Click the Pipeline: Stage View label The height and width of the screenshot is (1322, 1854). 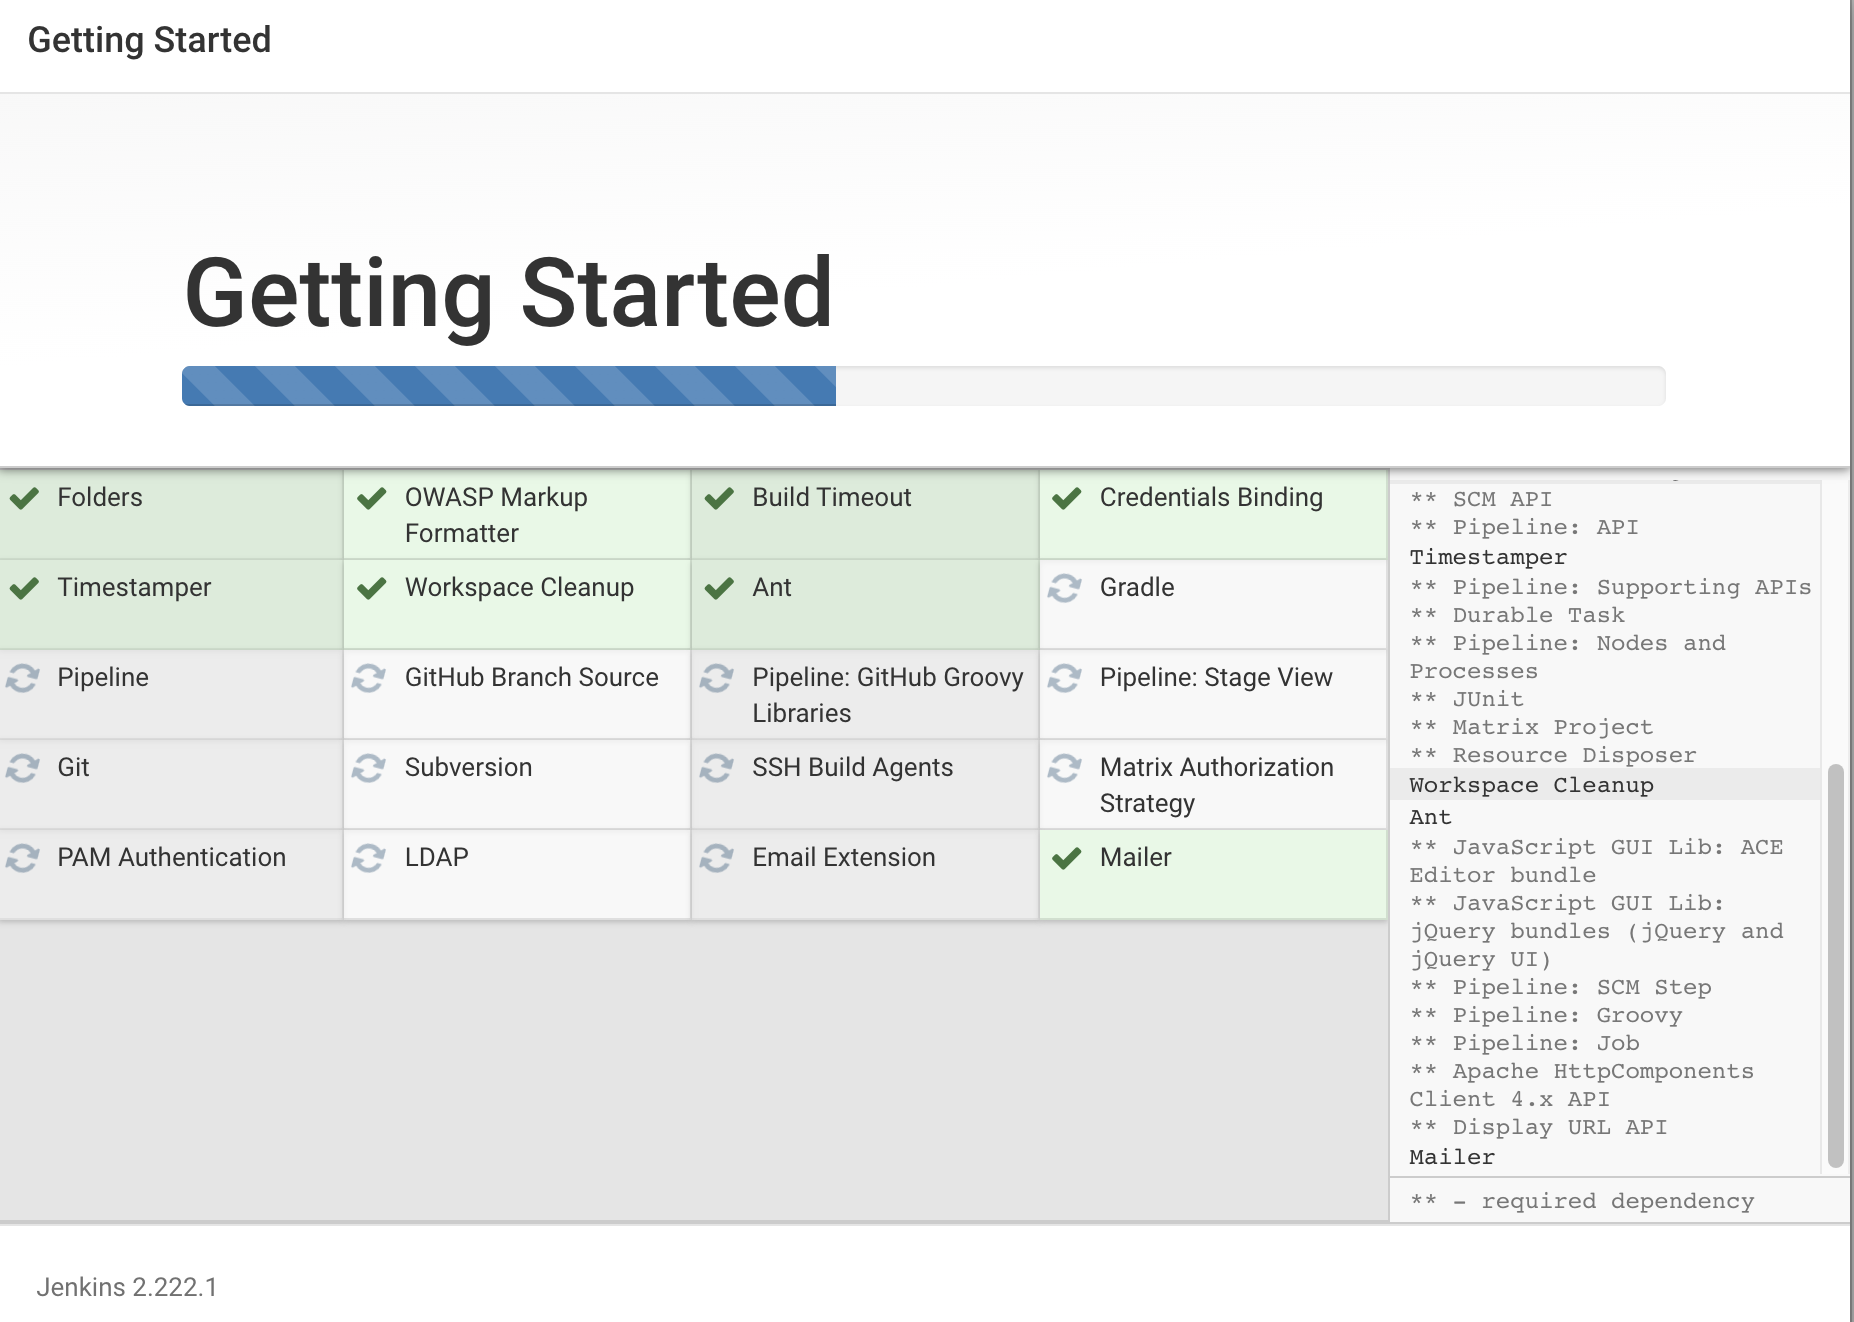coord(1216,677)
